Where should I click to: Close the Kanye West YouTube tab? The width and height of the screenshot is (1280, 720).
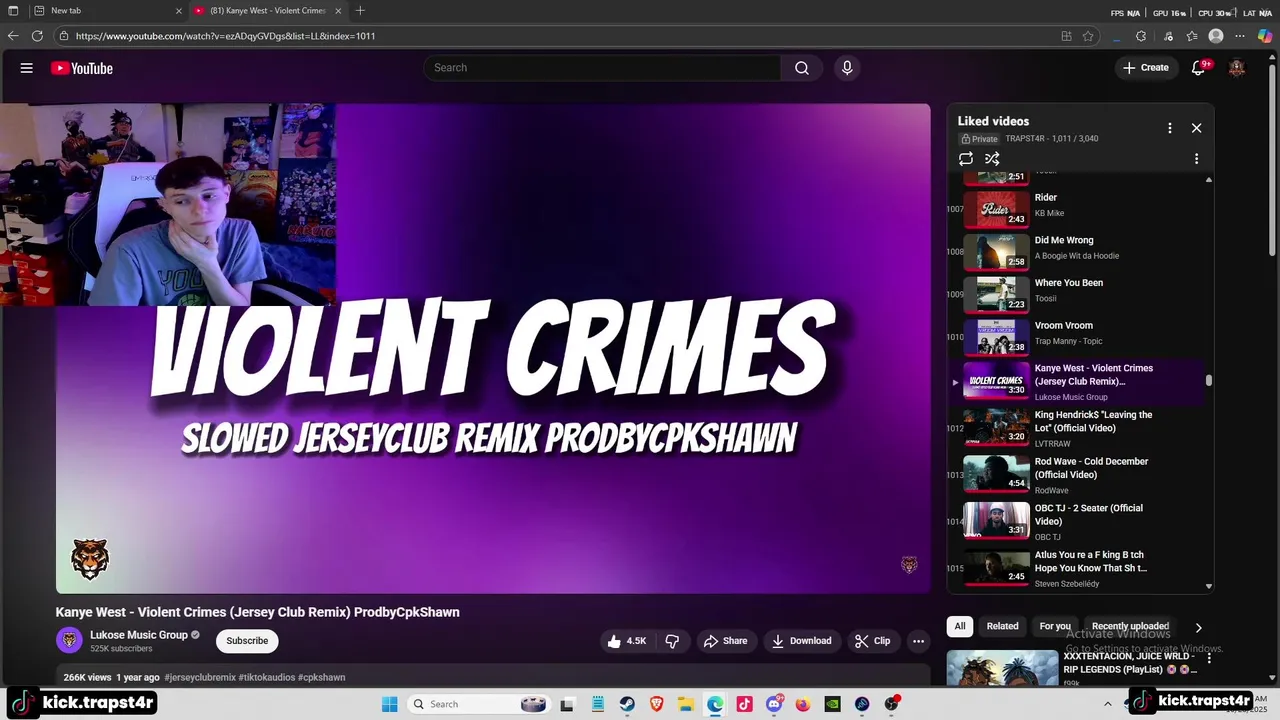pos(338,11)
